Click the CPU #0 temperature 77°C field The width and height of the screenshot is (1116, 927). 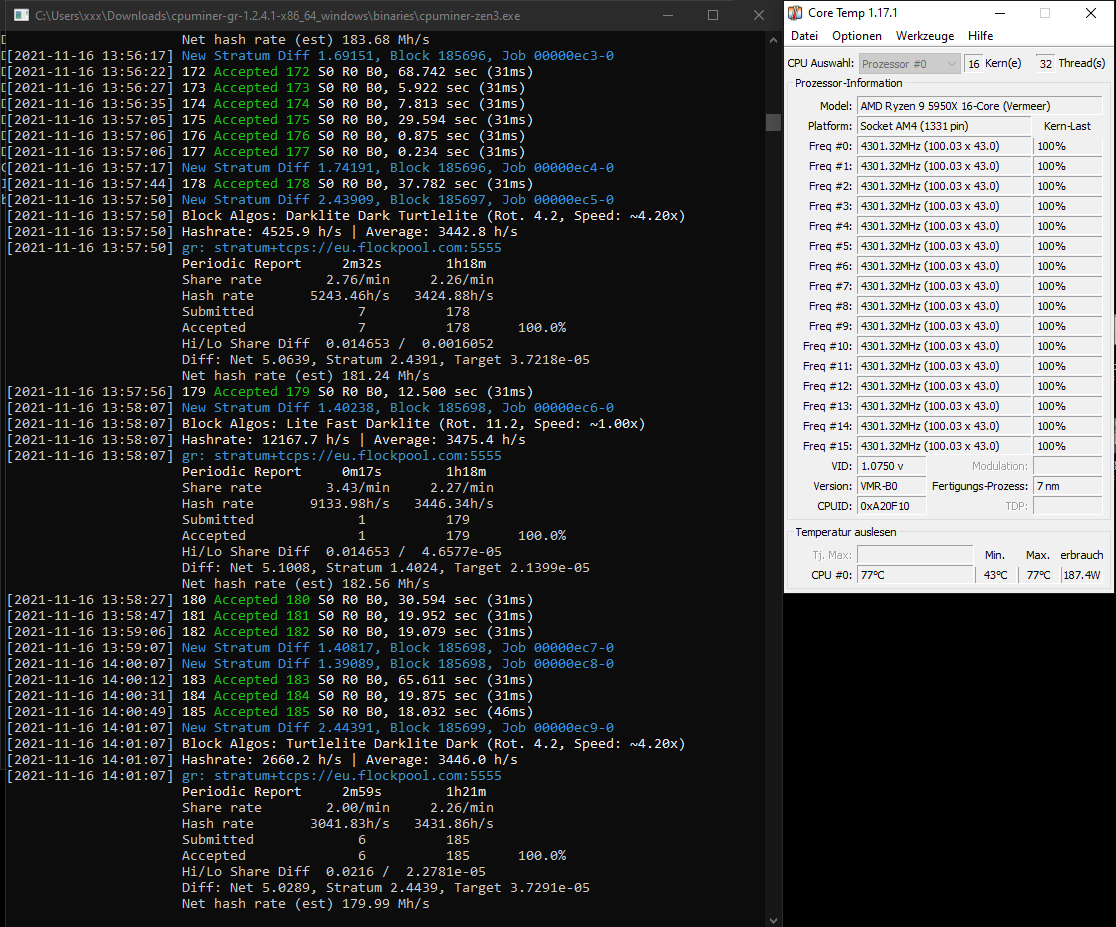click(x=915, y=575)
